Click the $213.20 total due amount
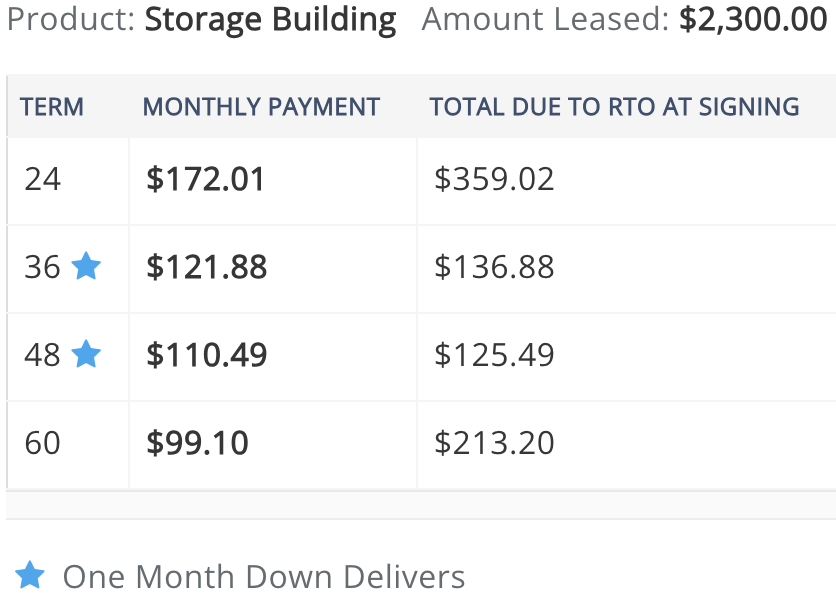This screenshot has width=836, height=604. click(494, 442)
